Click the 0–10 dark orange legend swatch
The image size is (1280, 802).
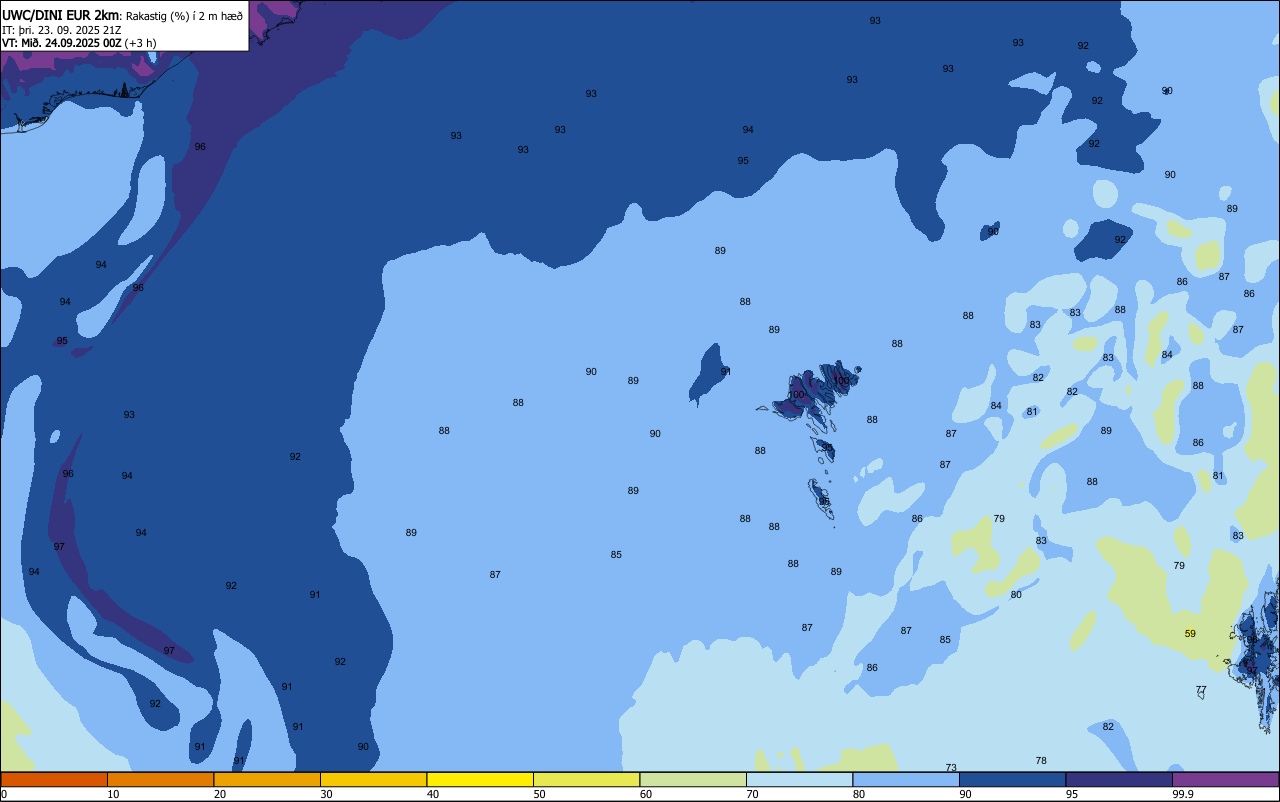(54, 779)
